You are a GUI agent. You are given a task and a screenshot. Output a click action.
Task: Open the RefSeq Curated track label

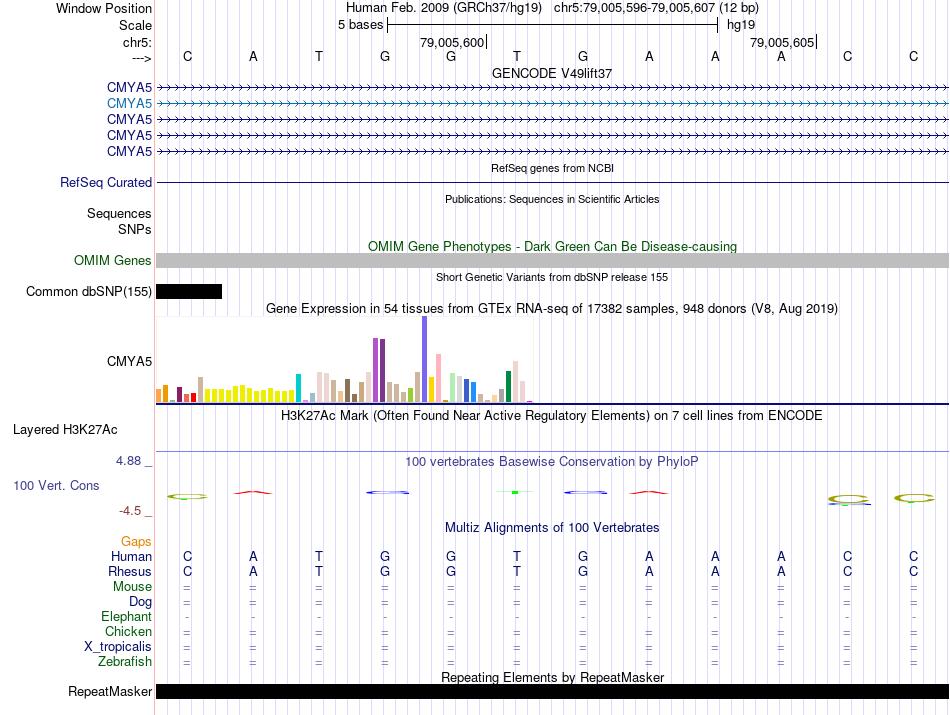[106, 183]
